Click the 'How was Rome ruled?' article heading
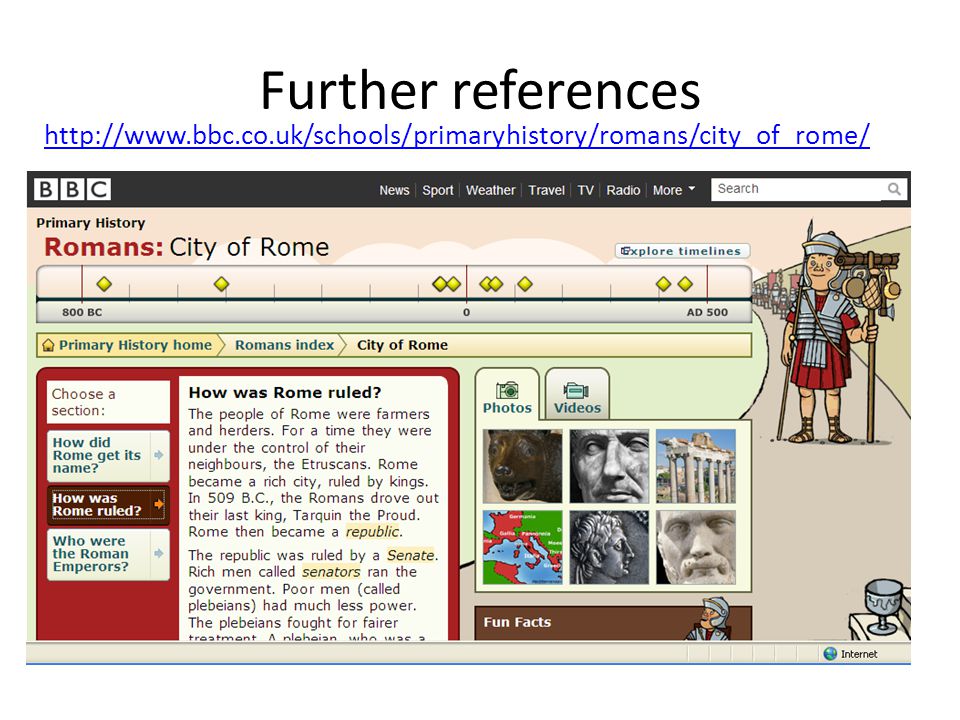Image resolution: width=960 pixels, height=720 pixels. [x=285, y=392]
